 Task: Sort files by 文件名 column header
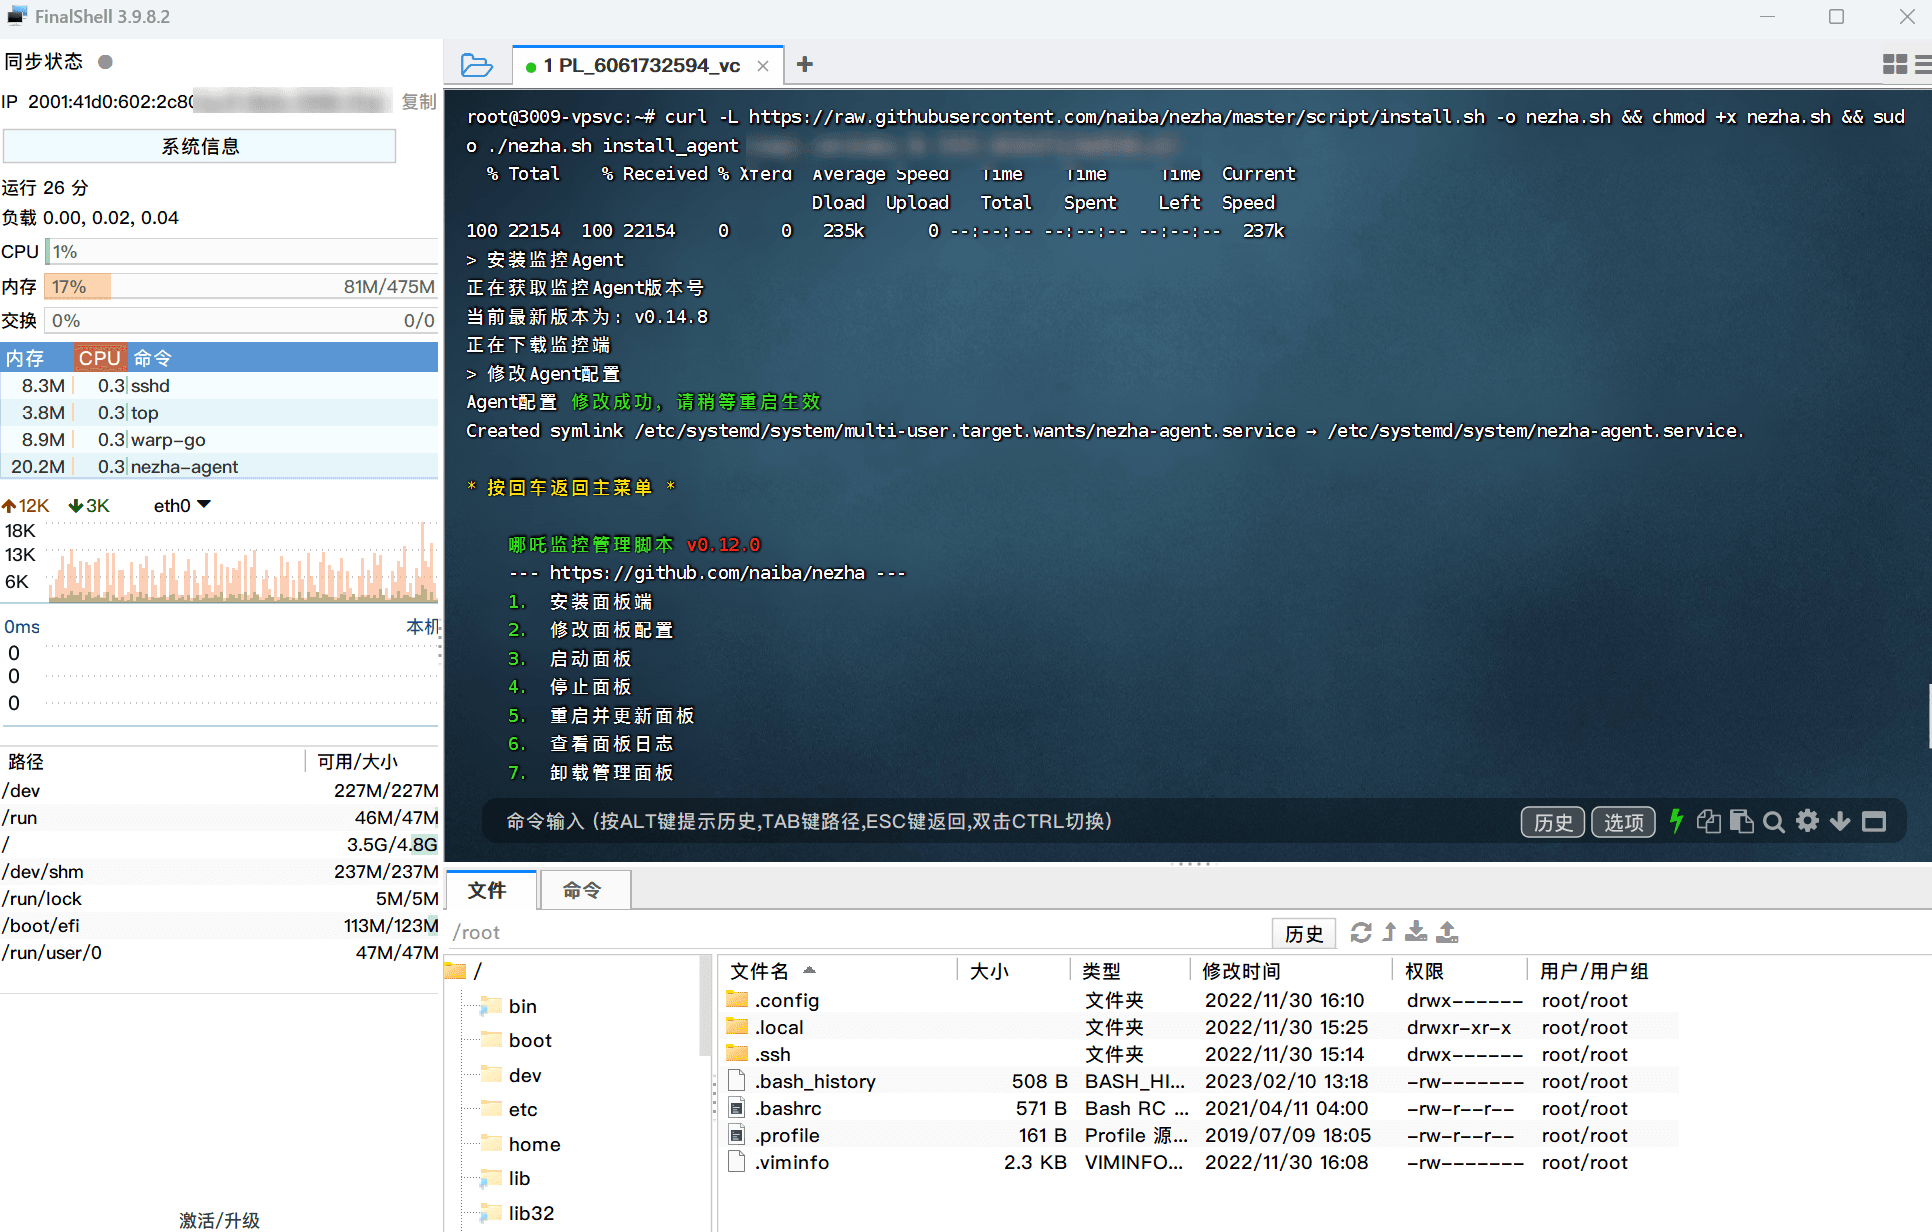click(838, 971)
